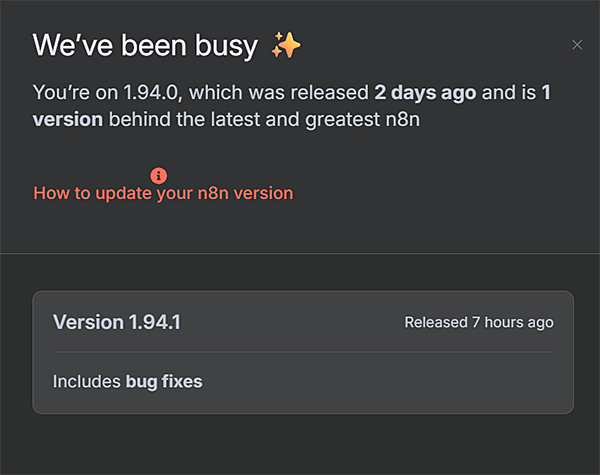
Task: Click the Released 7 hours ago label
Action: click(x=479, y=322)
